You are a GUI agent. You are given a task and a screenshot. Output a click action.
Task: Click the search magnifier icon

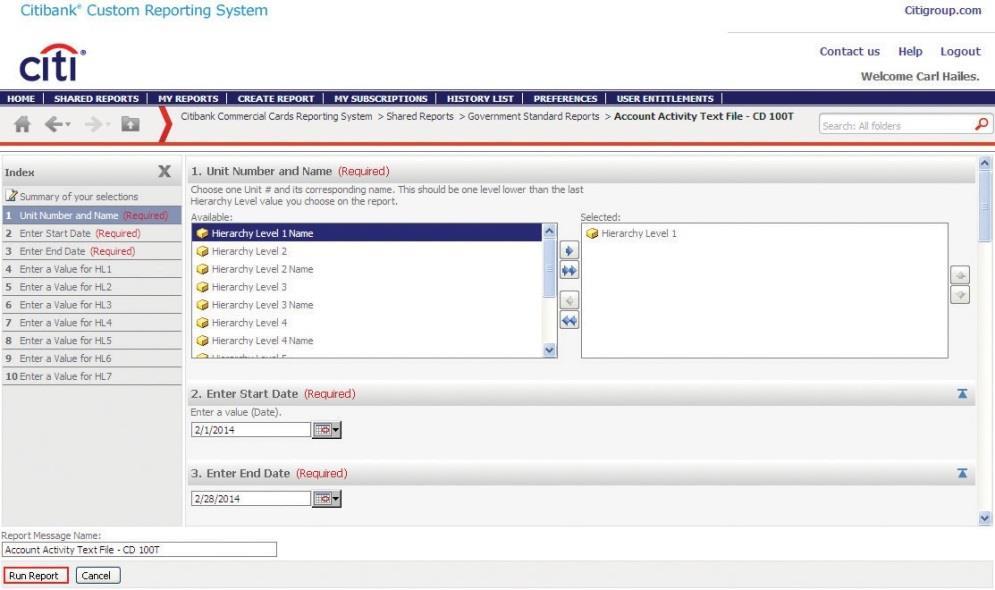click(982, 124)
